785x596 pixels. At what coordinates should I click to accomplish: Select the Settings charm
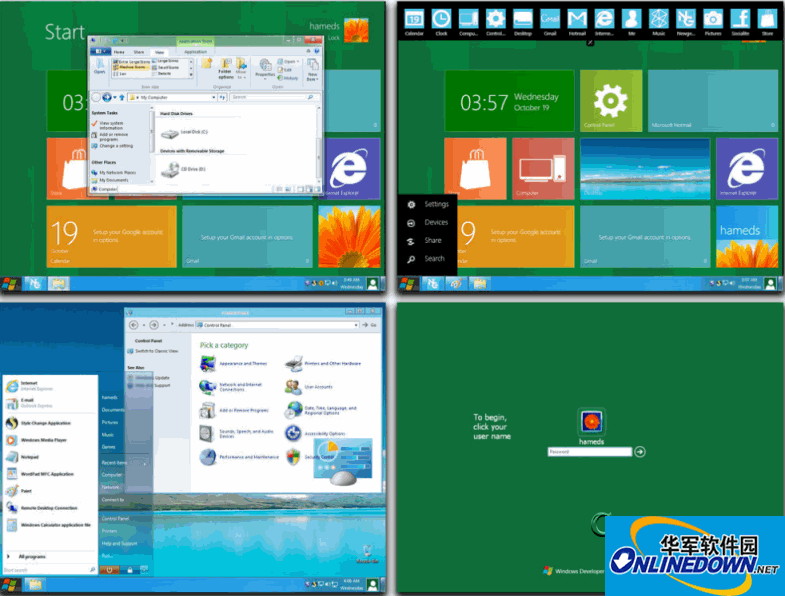pos(428,204)
